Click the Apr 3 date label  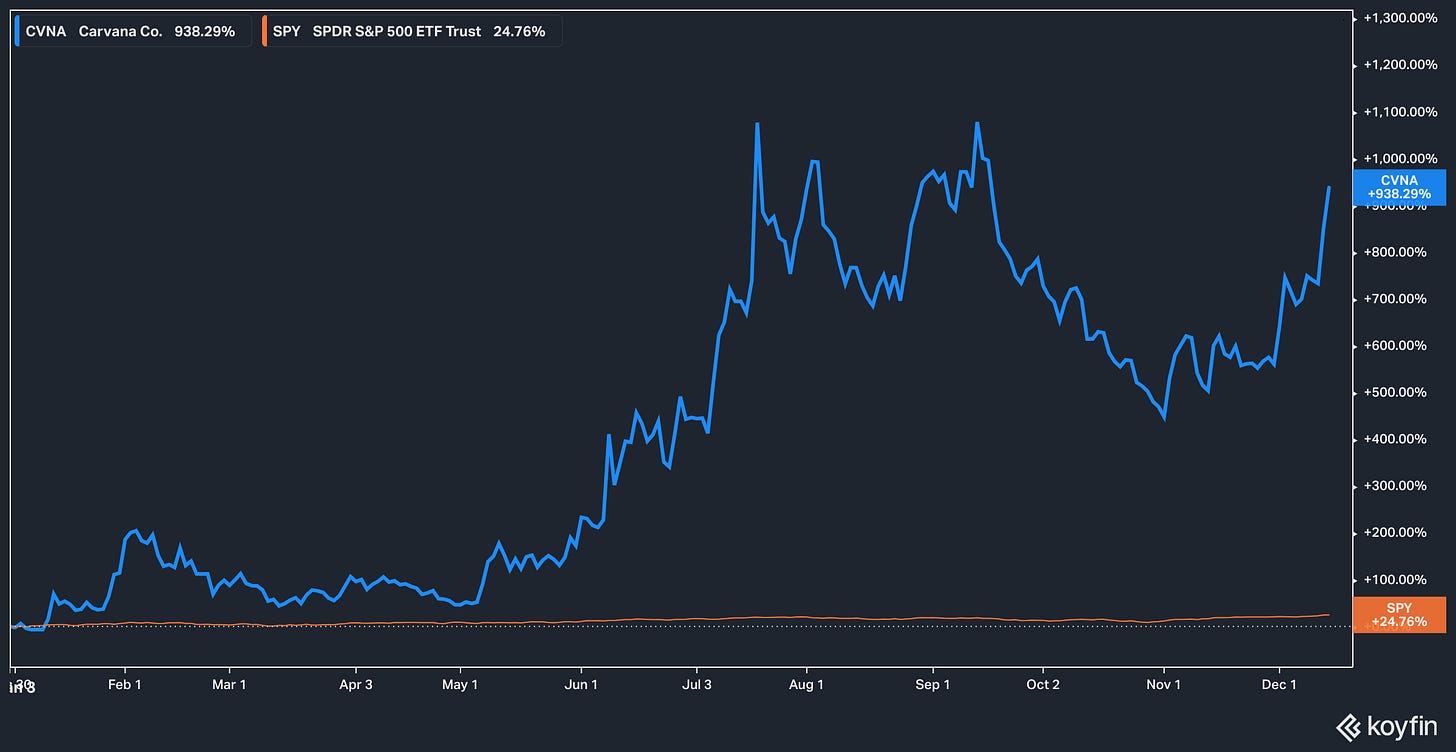pyautogui.click(x=356, y=685)
